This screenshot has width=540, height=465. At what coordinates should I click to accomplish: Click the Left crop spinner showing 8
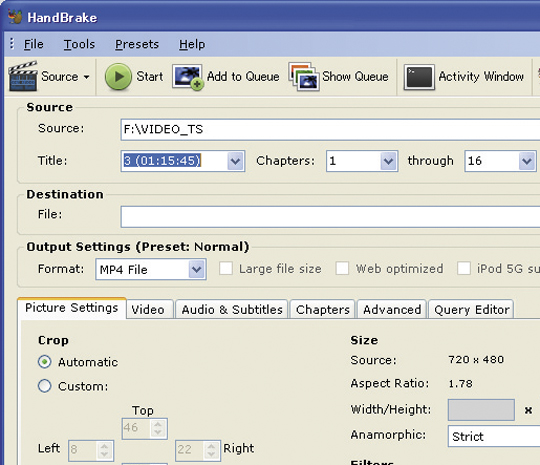[x=91, y=450]
